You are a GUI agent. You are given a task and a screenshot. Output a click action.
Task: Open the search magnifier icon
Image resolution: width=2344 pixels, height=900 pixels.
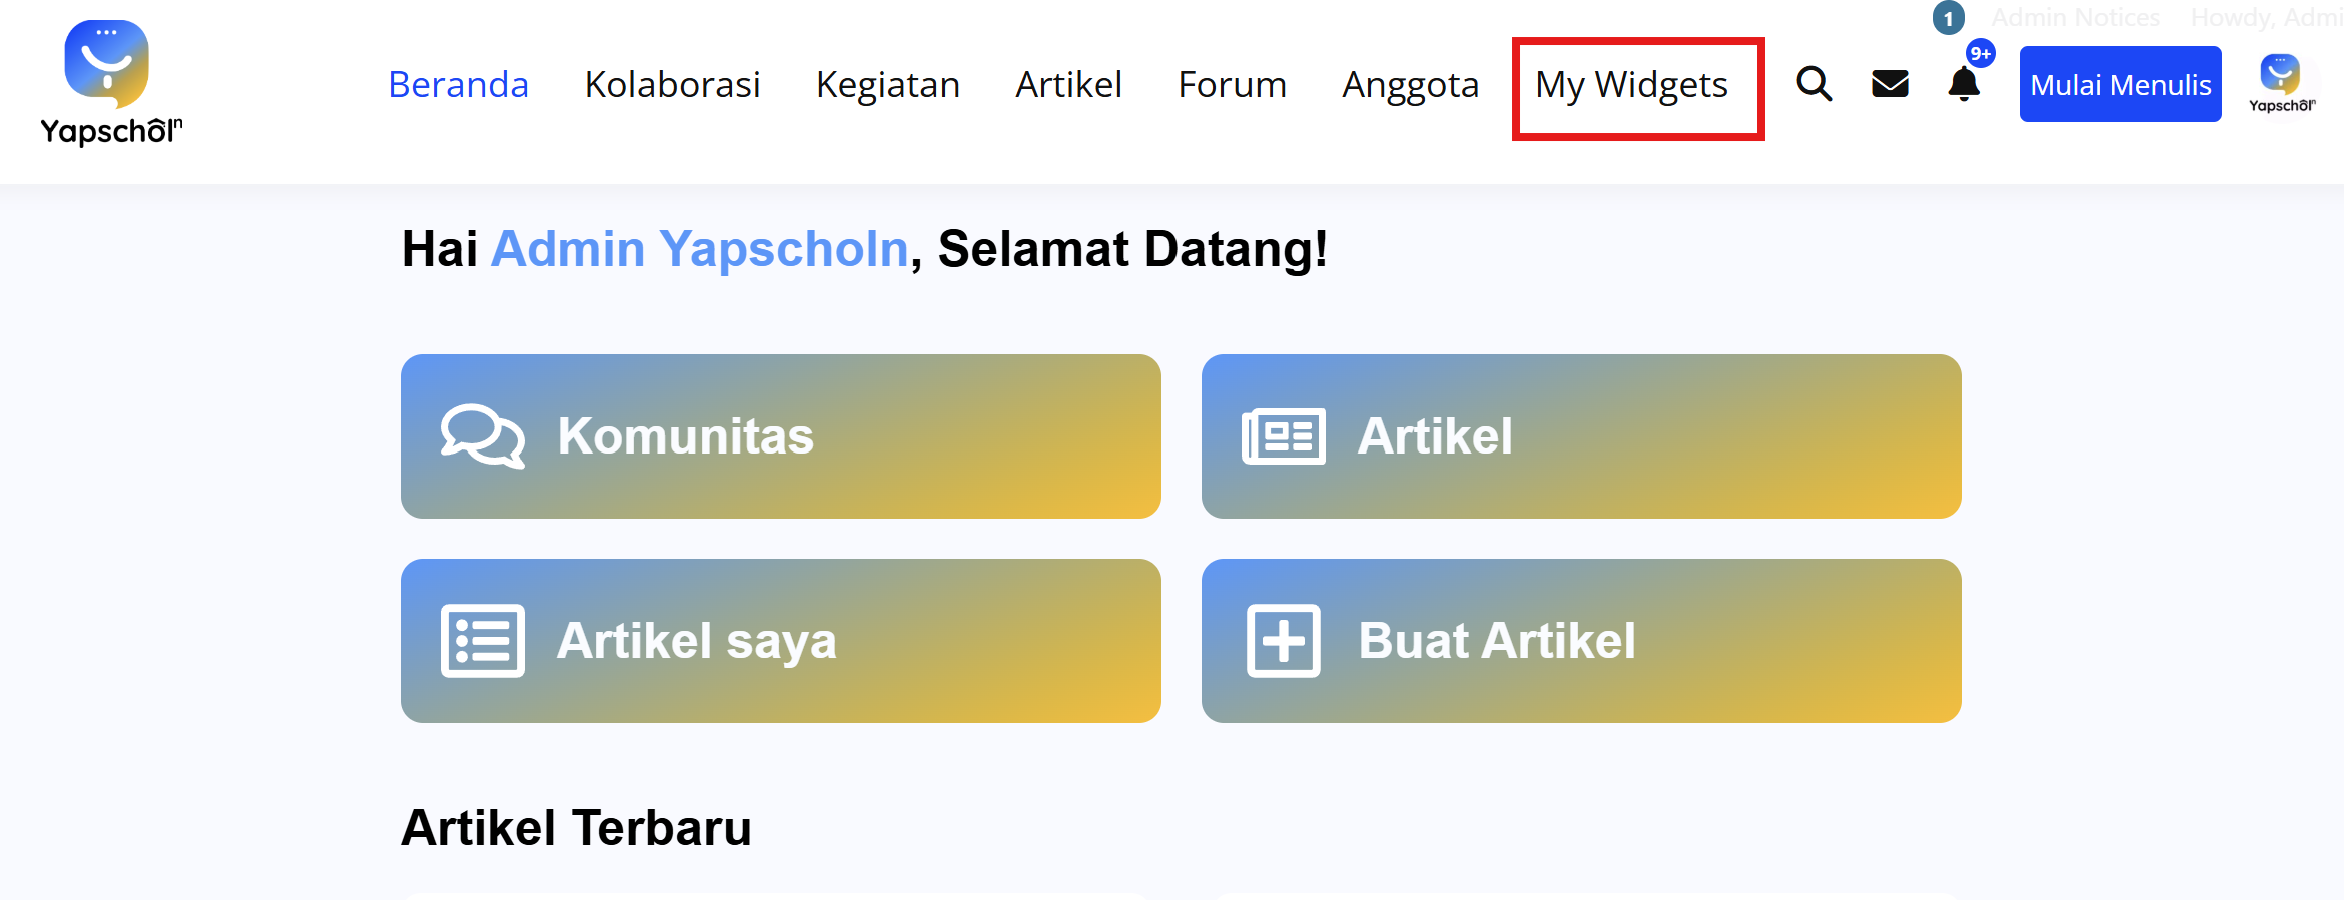point(1814,84)
